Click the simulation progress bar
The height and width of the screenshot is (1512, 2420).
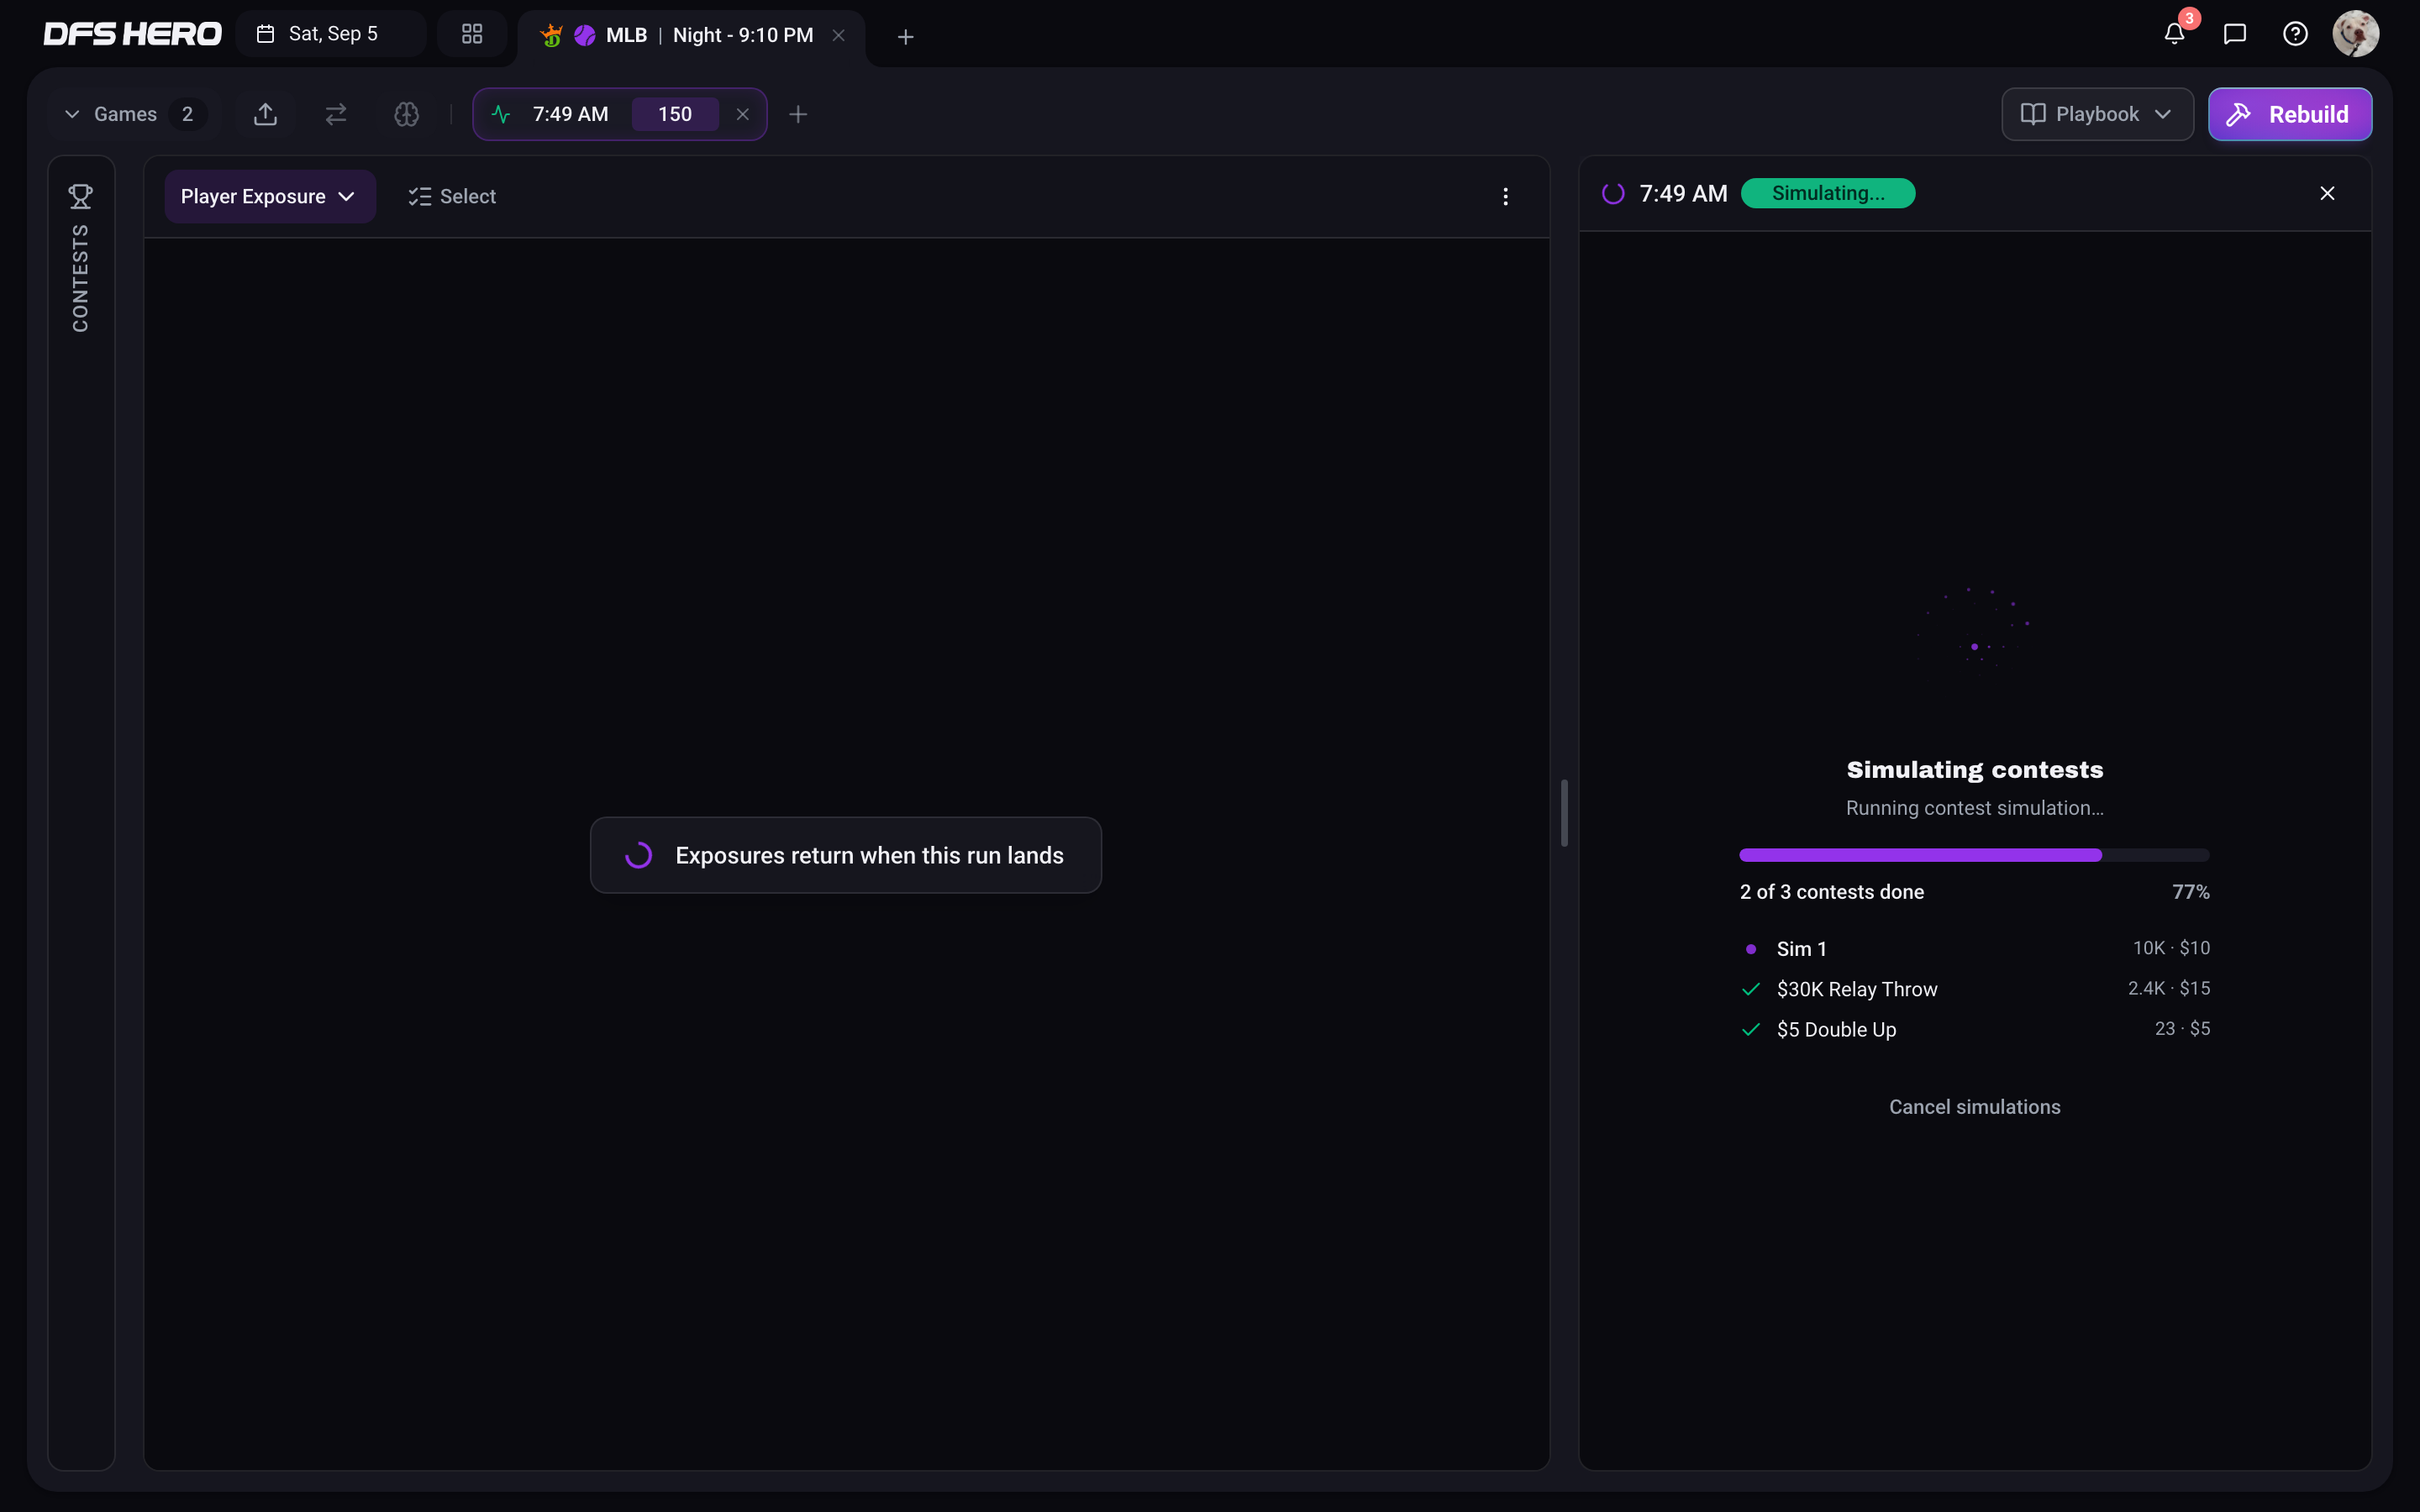coord(1974,855)
